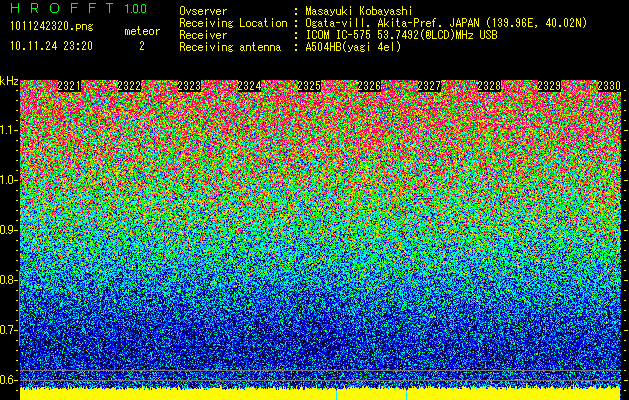629x400 pixels.
Task: Click the 0.7 kHz axis label
Action: (x=9, y=330)
